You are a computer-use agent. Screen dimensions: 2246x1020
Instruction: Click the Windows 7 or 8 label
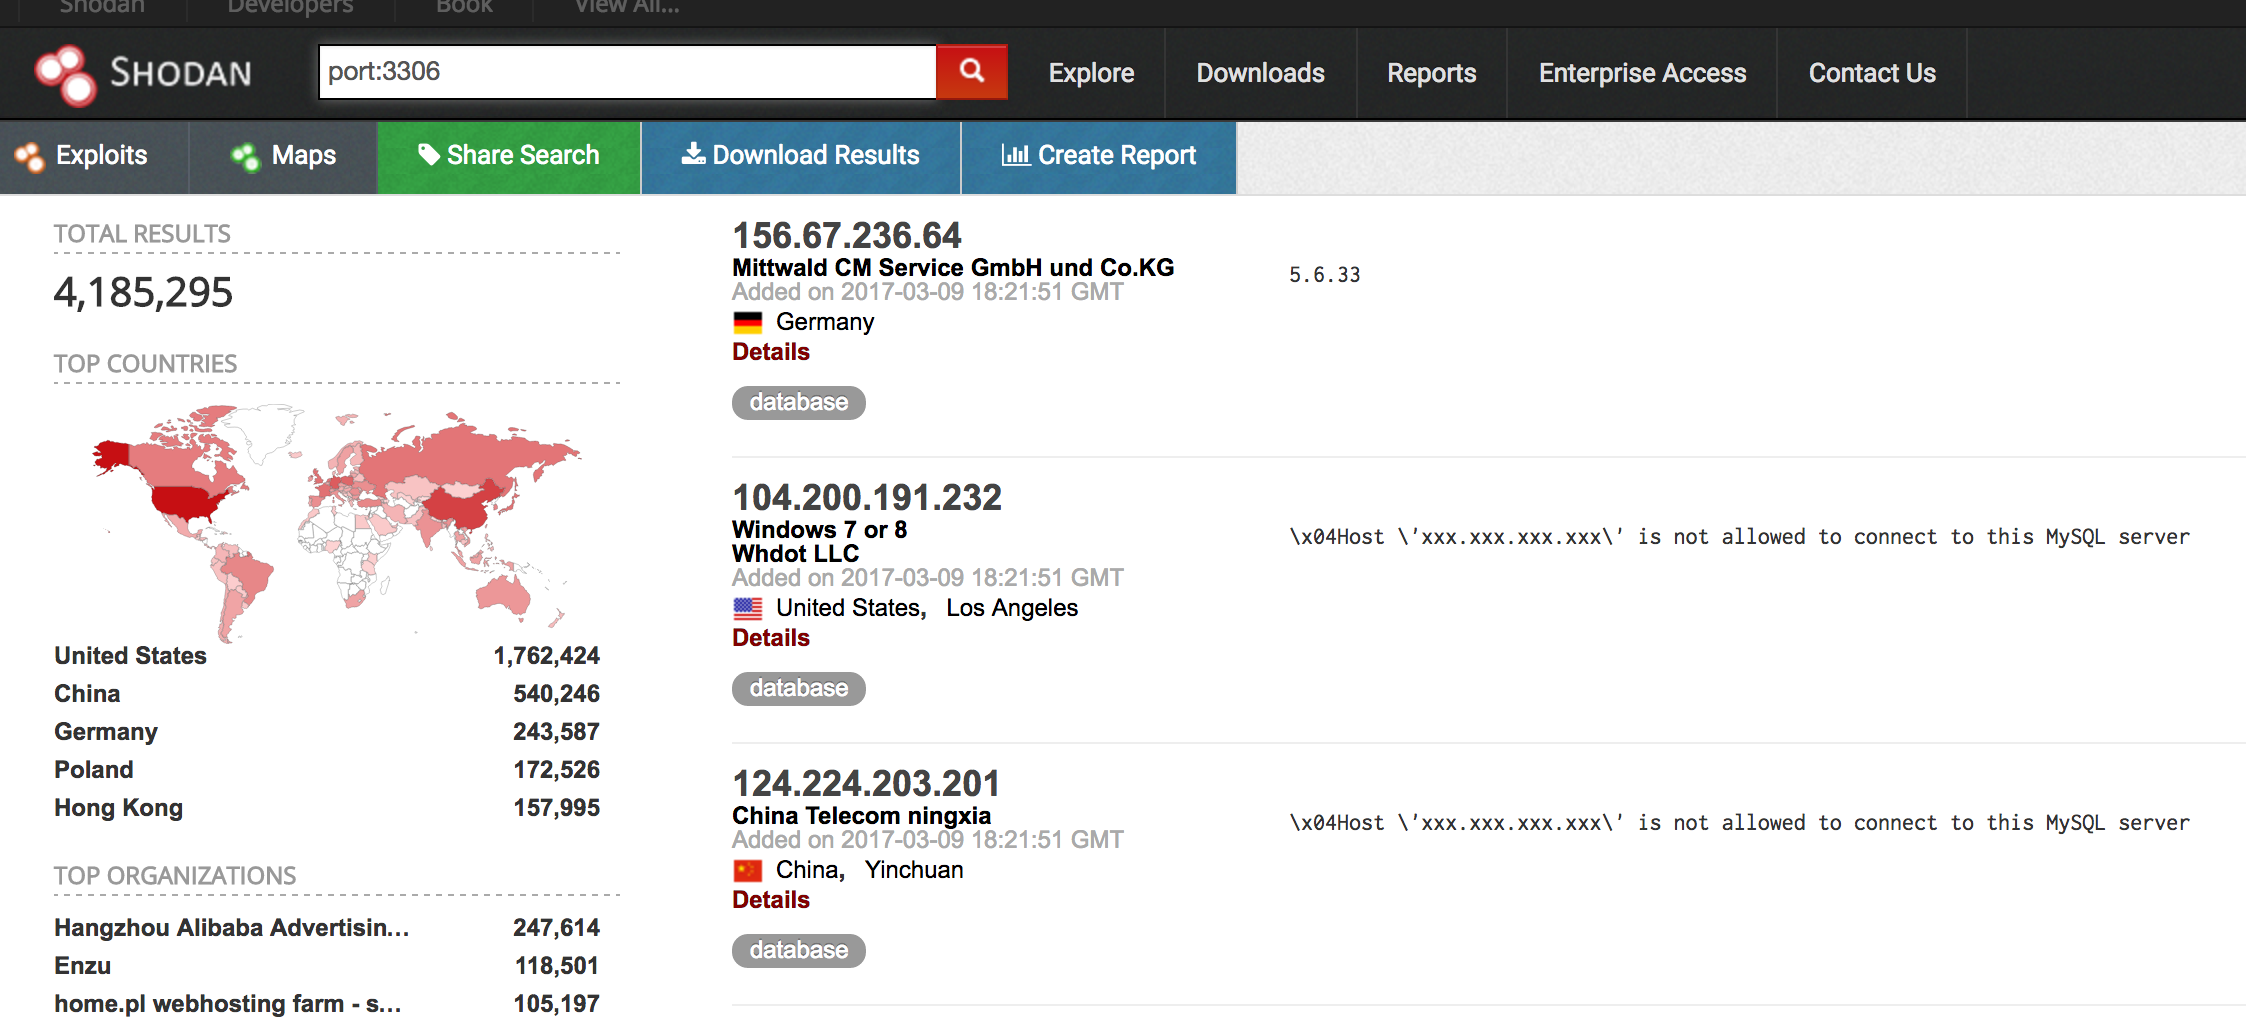pos(819,530)
